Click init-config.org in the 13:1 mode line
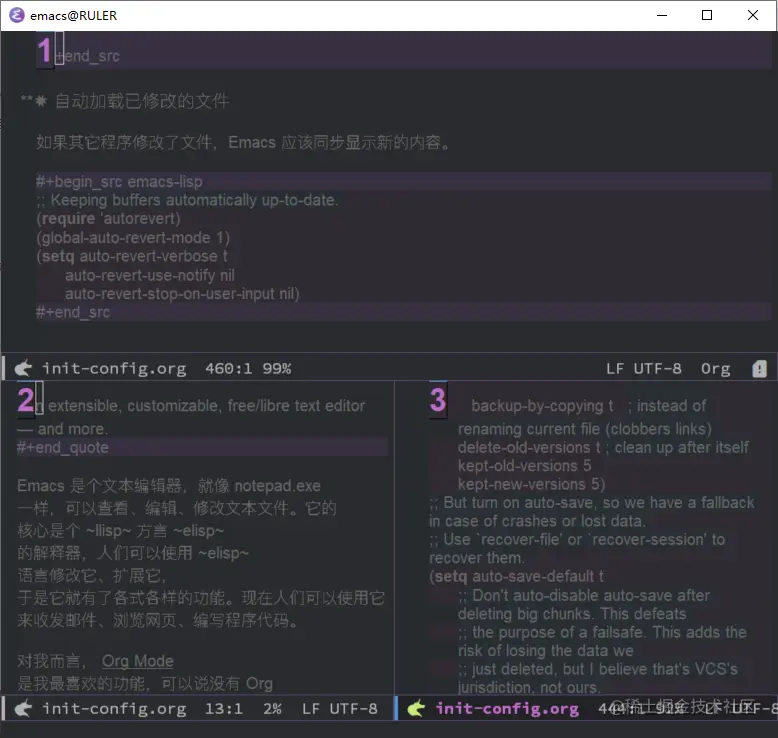 pyautogui.click(x=114, y=709)
